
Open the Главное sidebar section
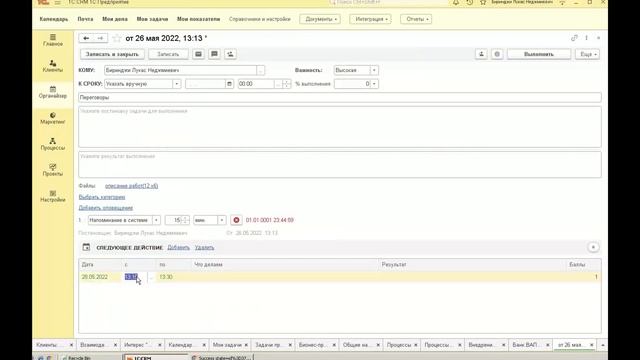tap(53, 40)
